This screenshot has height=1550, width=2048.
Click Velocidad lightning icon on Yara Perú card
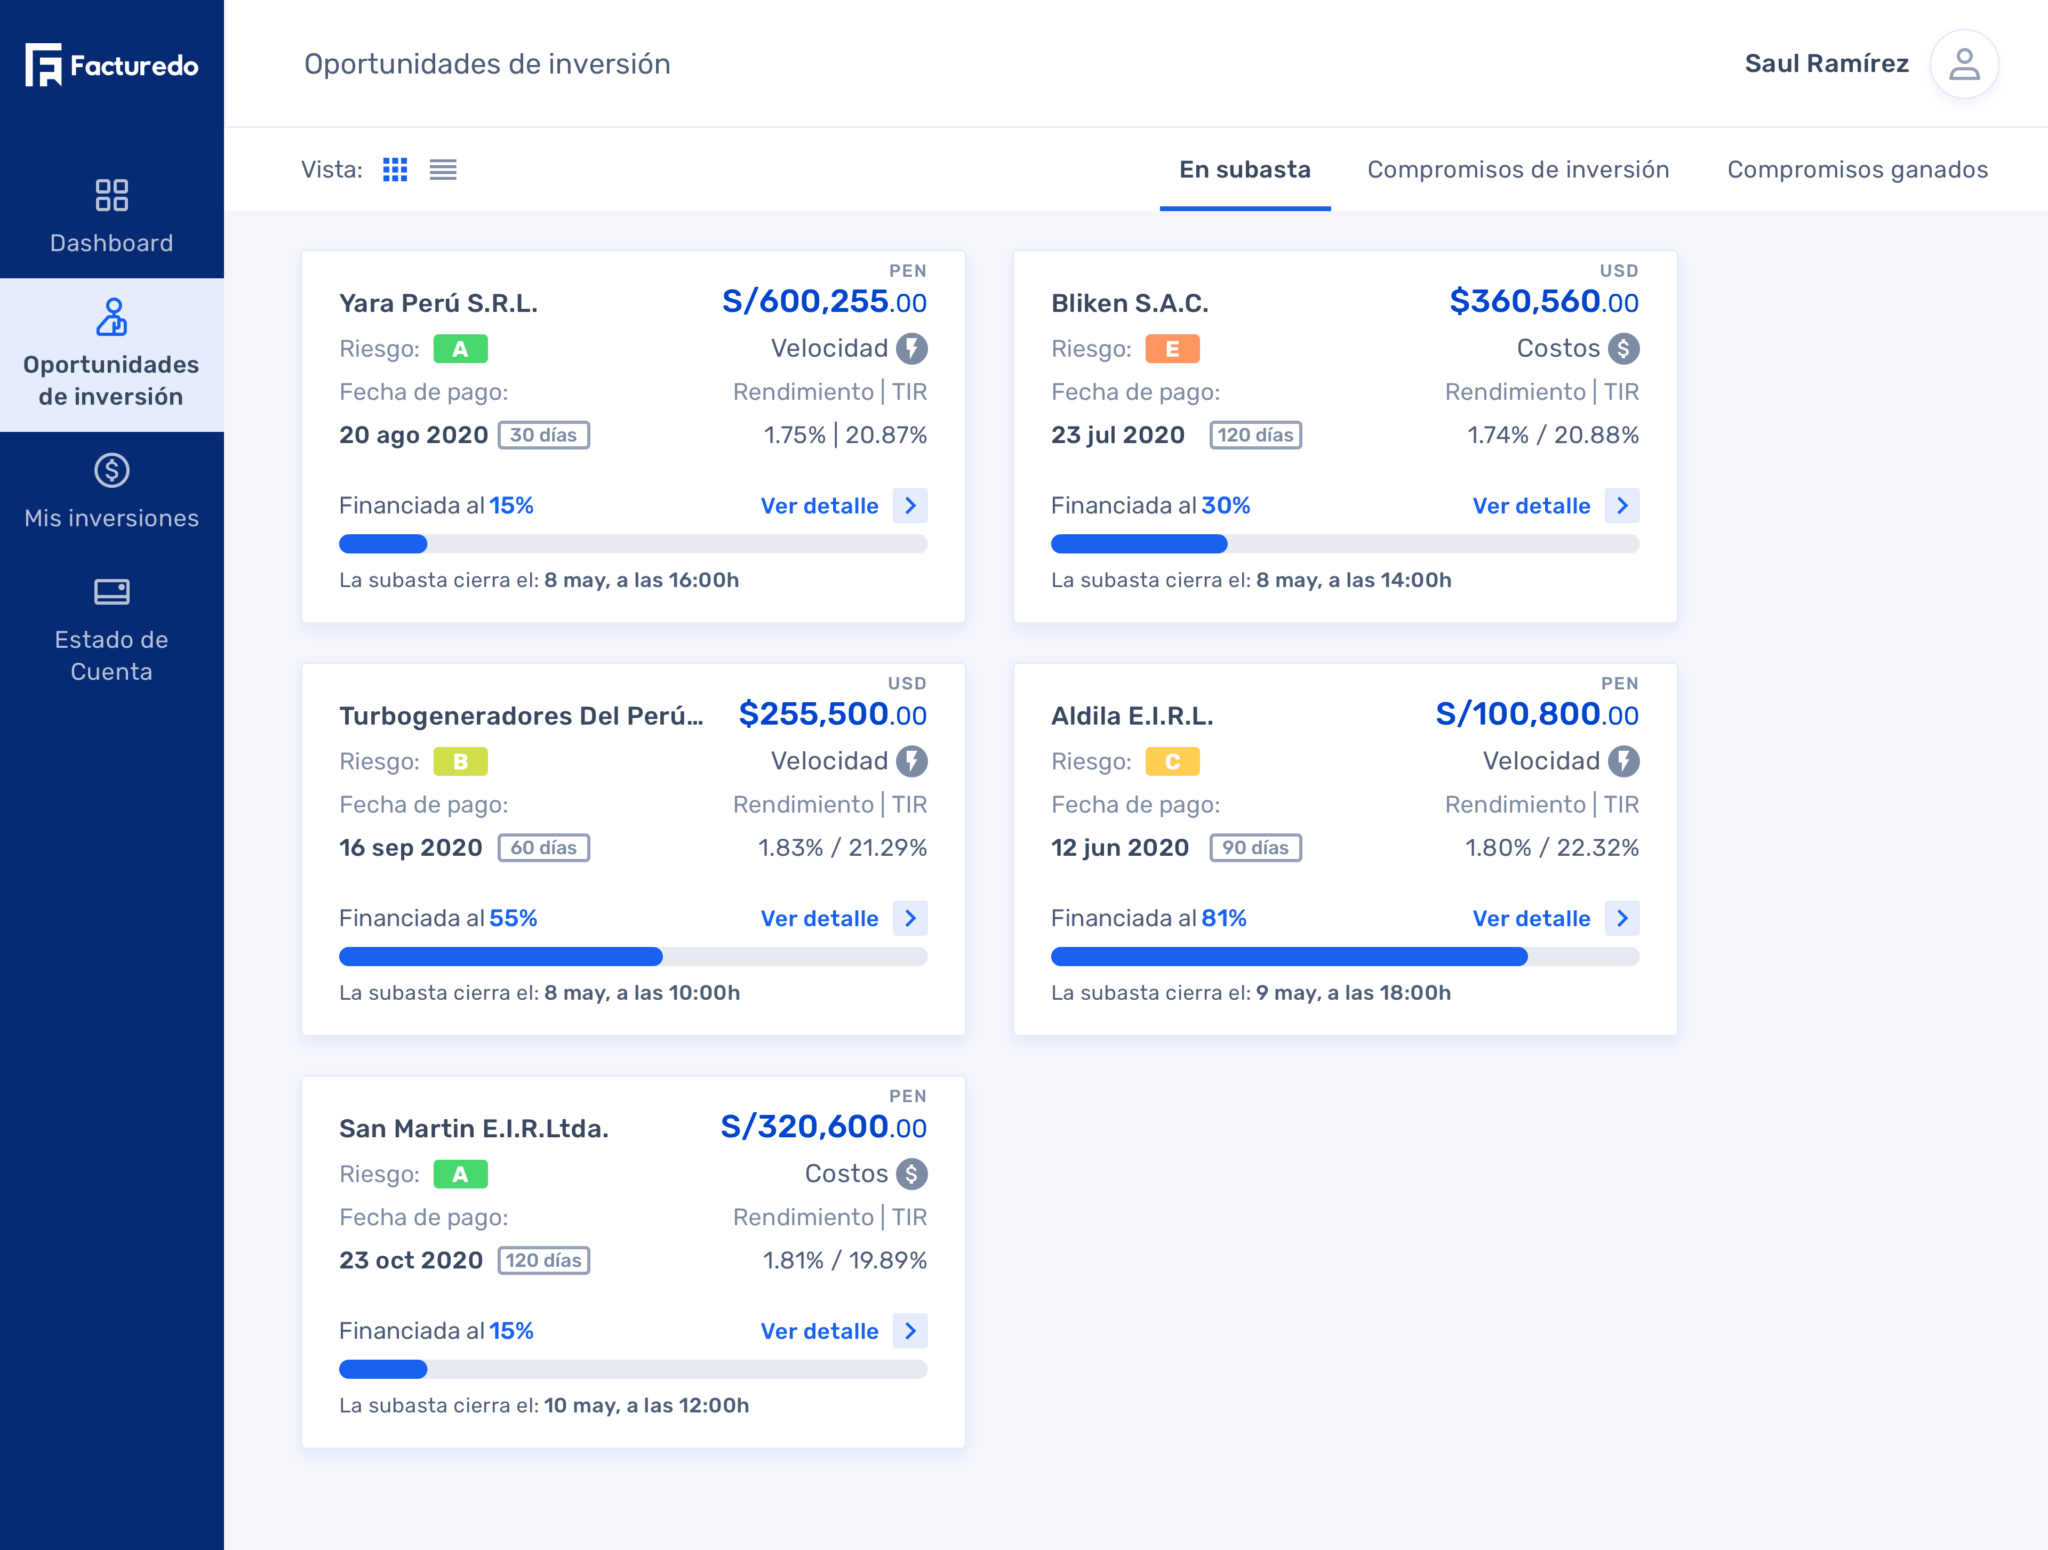911,348
